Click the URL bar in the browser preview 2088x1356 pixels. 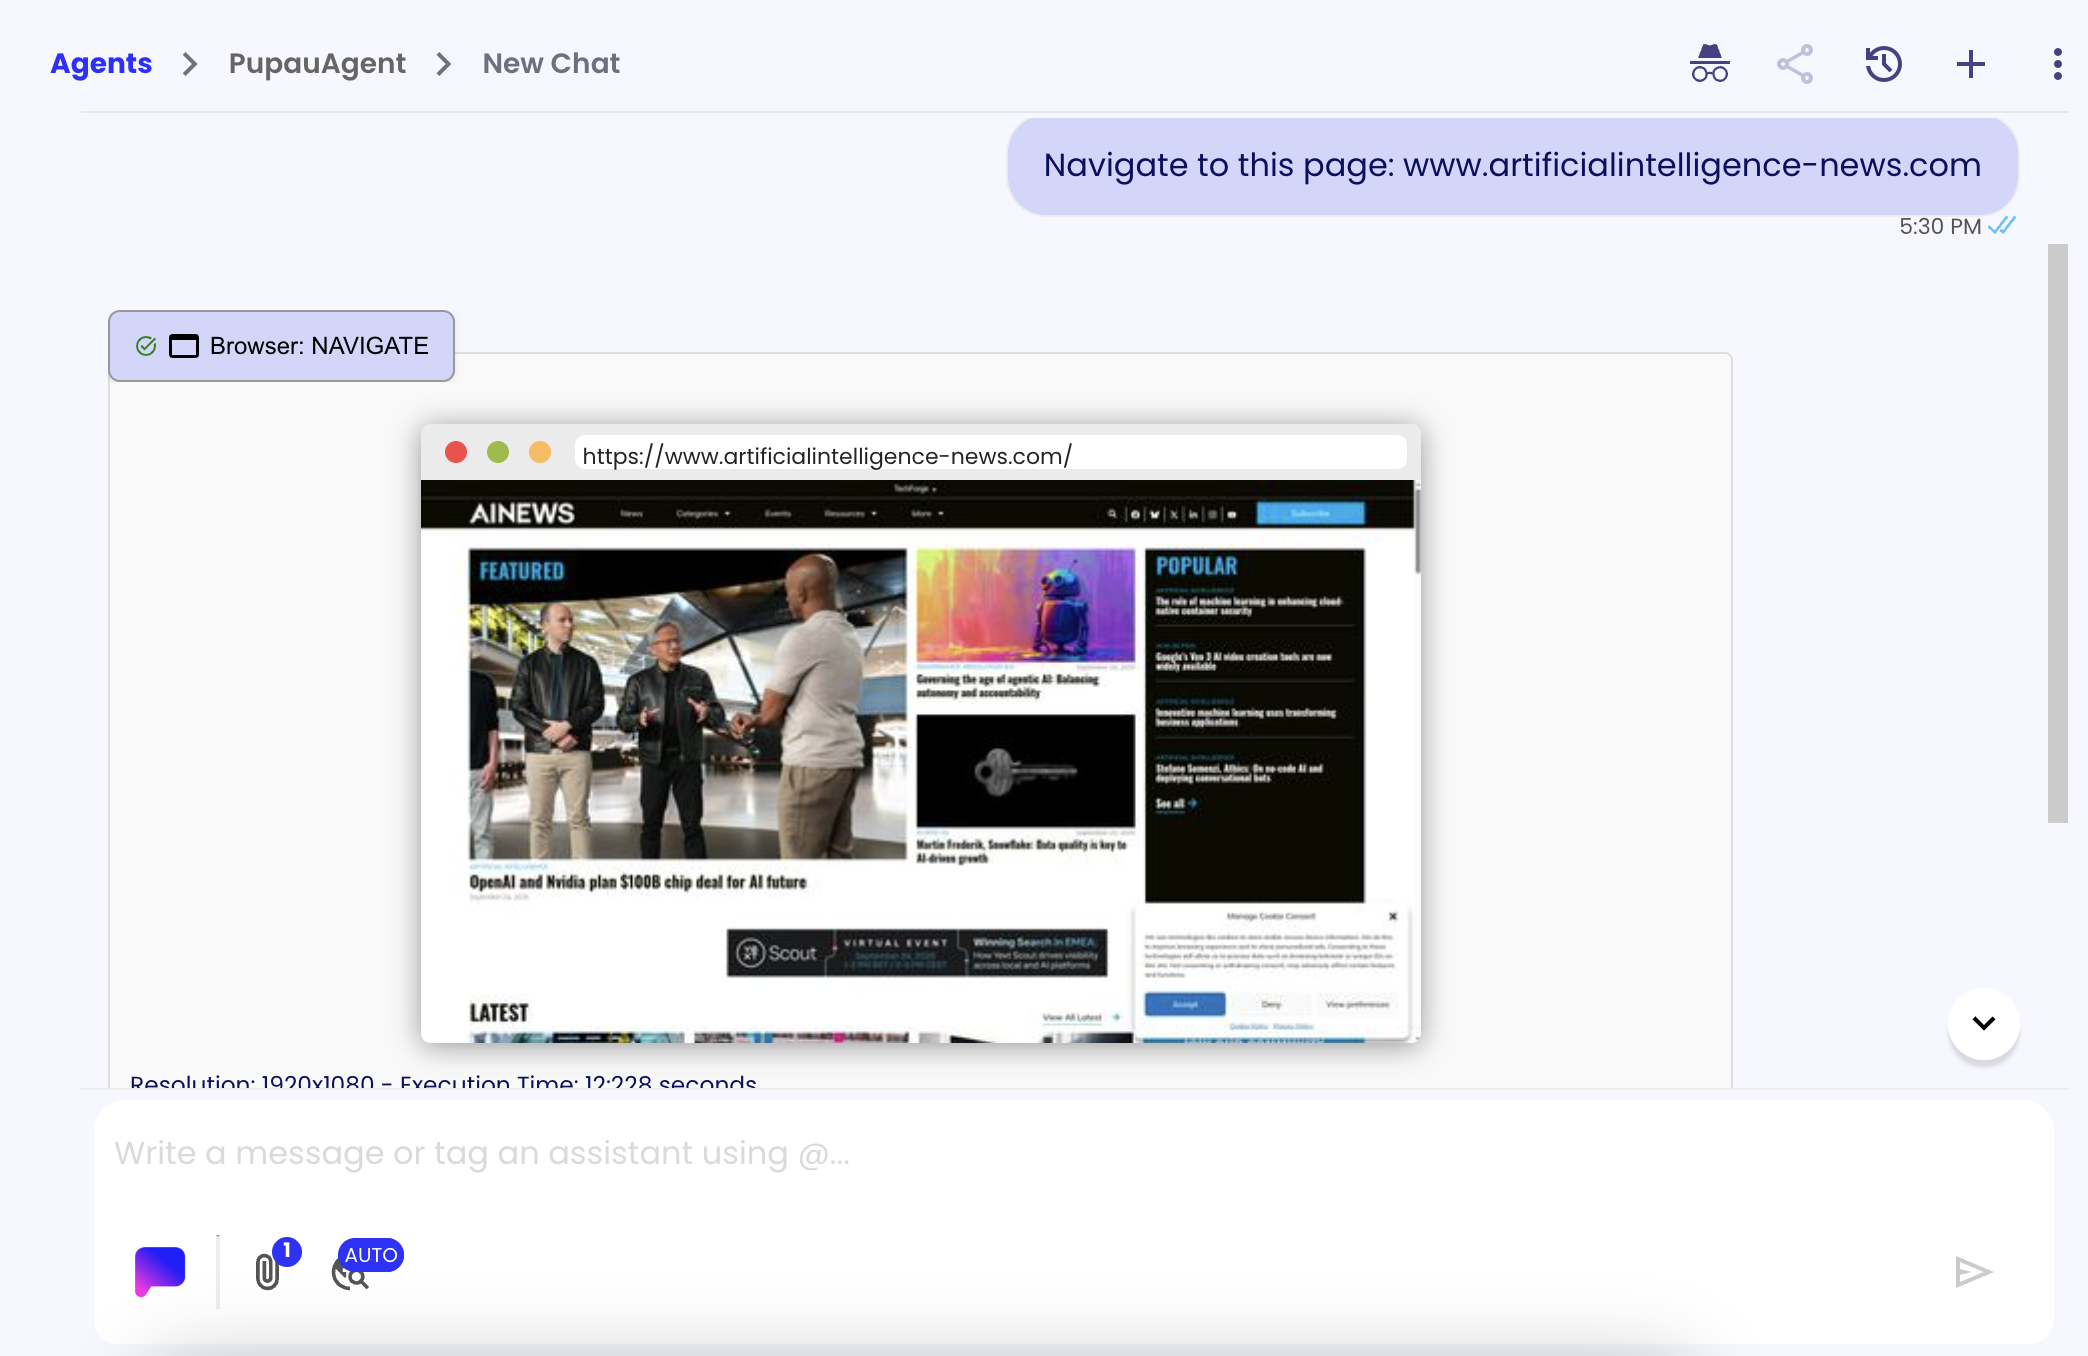pyautogui.click(x=990, y=455)
